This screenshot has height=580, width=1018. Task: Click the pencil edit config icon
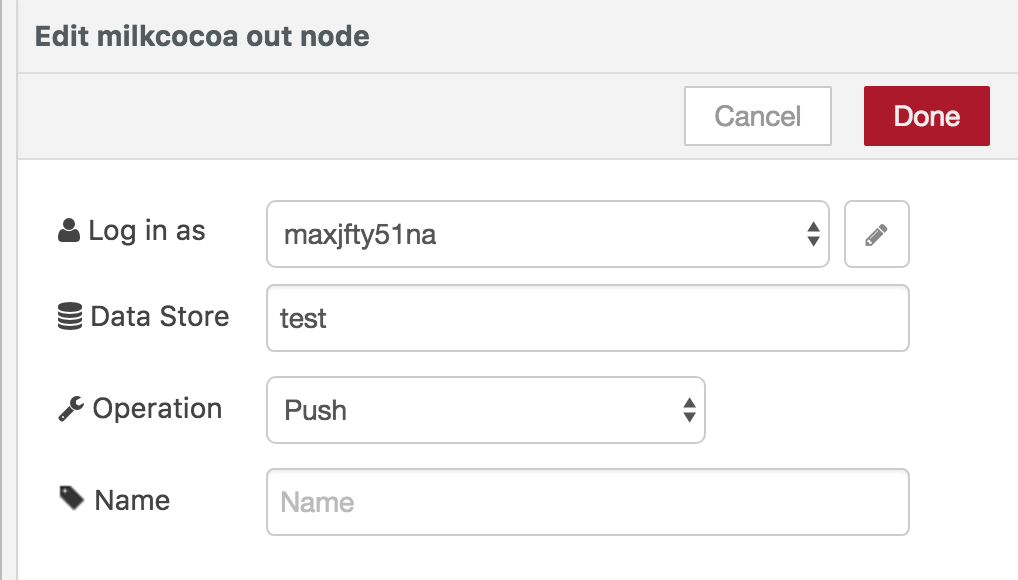(x=877, y=235)
